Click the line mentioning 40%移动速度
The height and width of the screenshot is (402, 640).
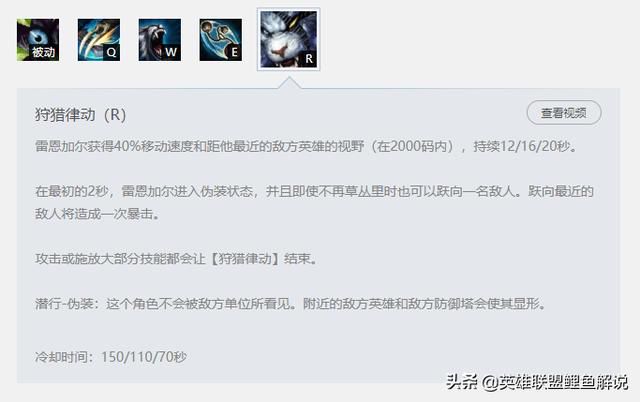pos(307,146)
